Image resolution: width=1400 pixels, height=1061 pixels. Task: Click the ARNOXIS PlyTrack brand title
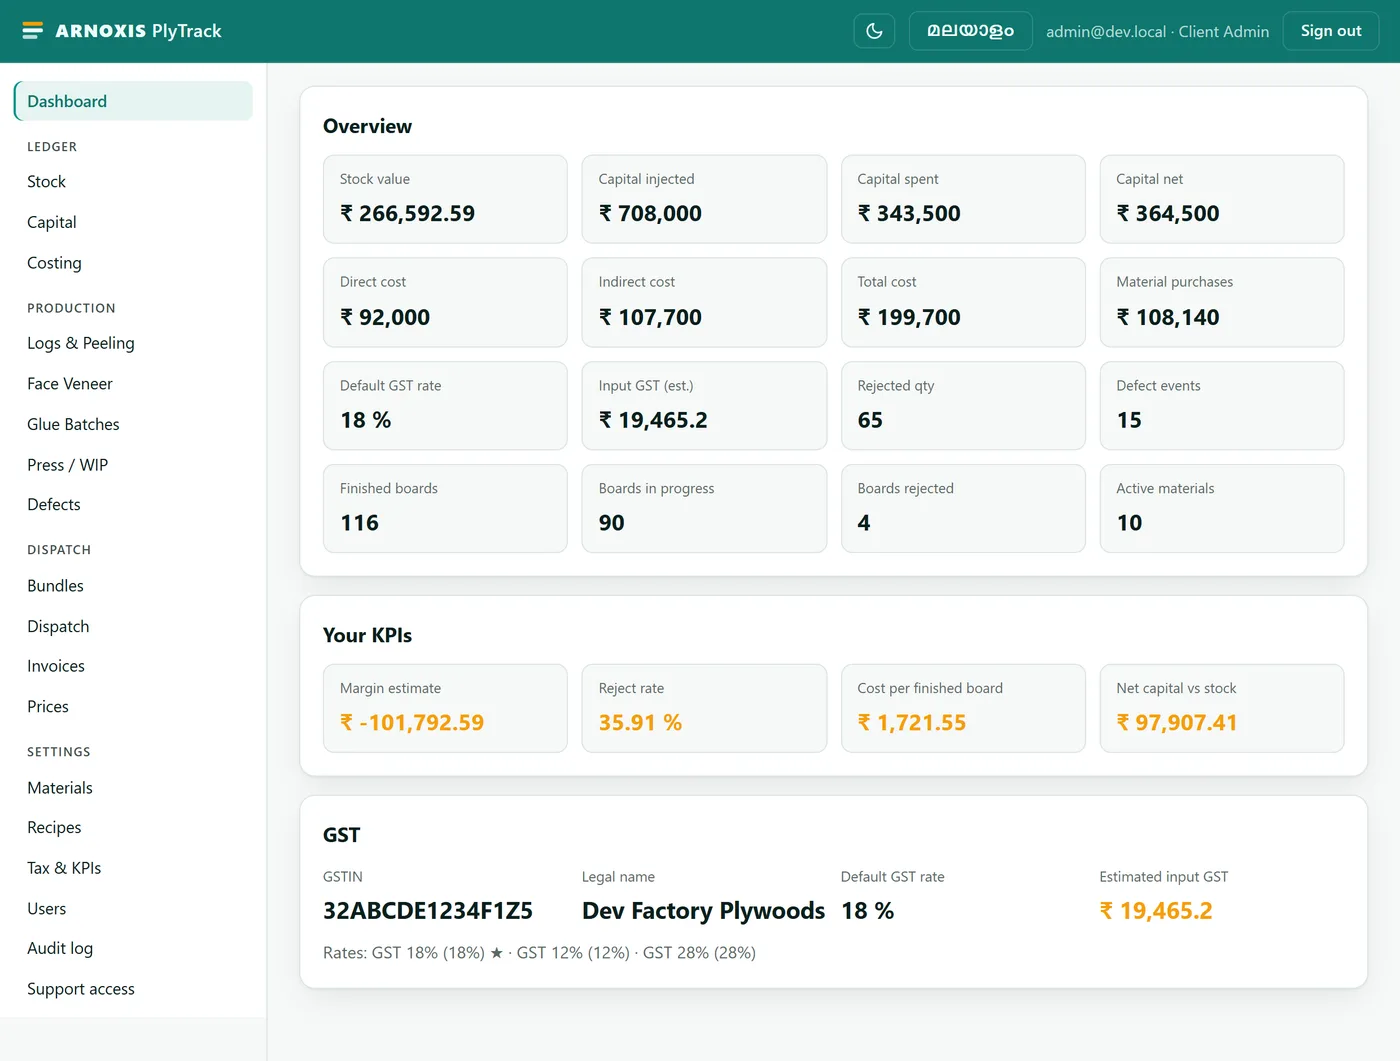[138, 31]
